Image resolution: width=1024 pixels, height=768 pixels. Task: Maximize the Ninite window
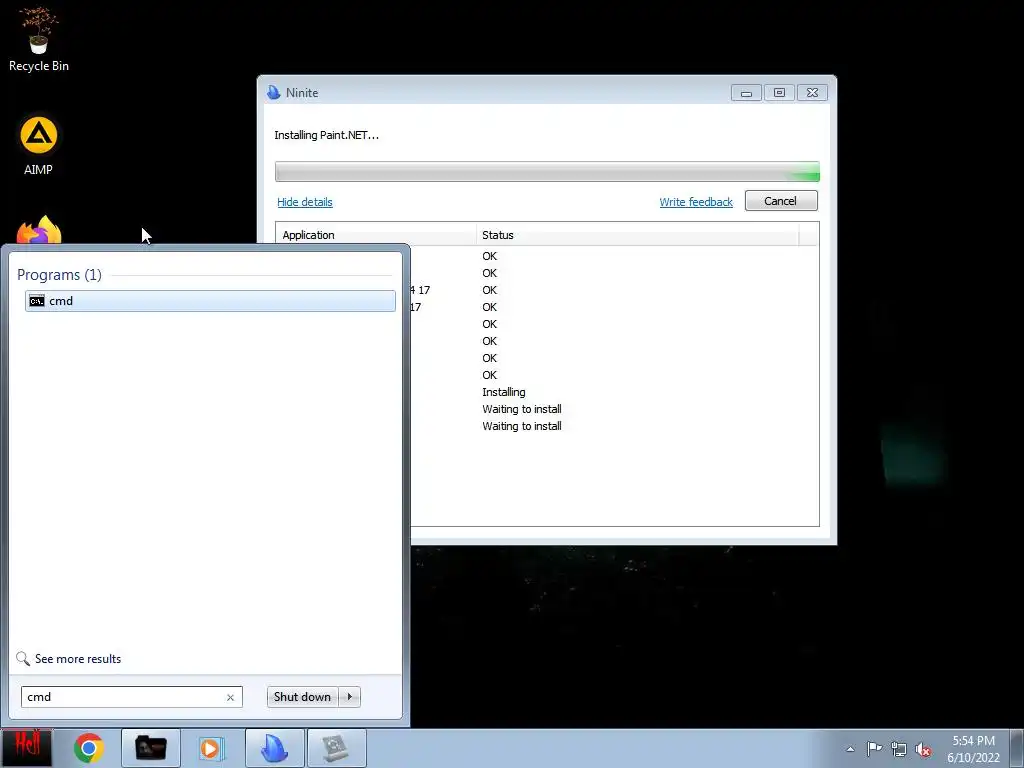click(x=779, y=93)
